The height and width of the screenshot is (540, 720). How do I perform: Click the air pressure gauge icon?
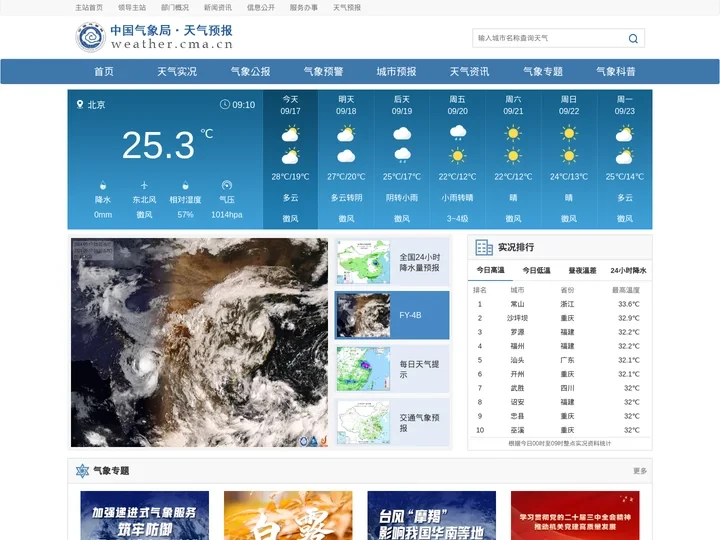point(227,186)
